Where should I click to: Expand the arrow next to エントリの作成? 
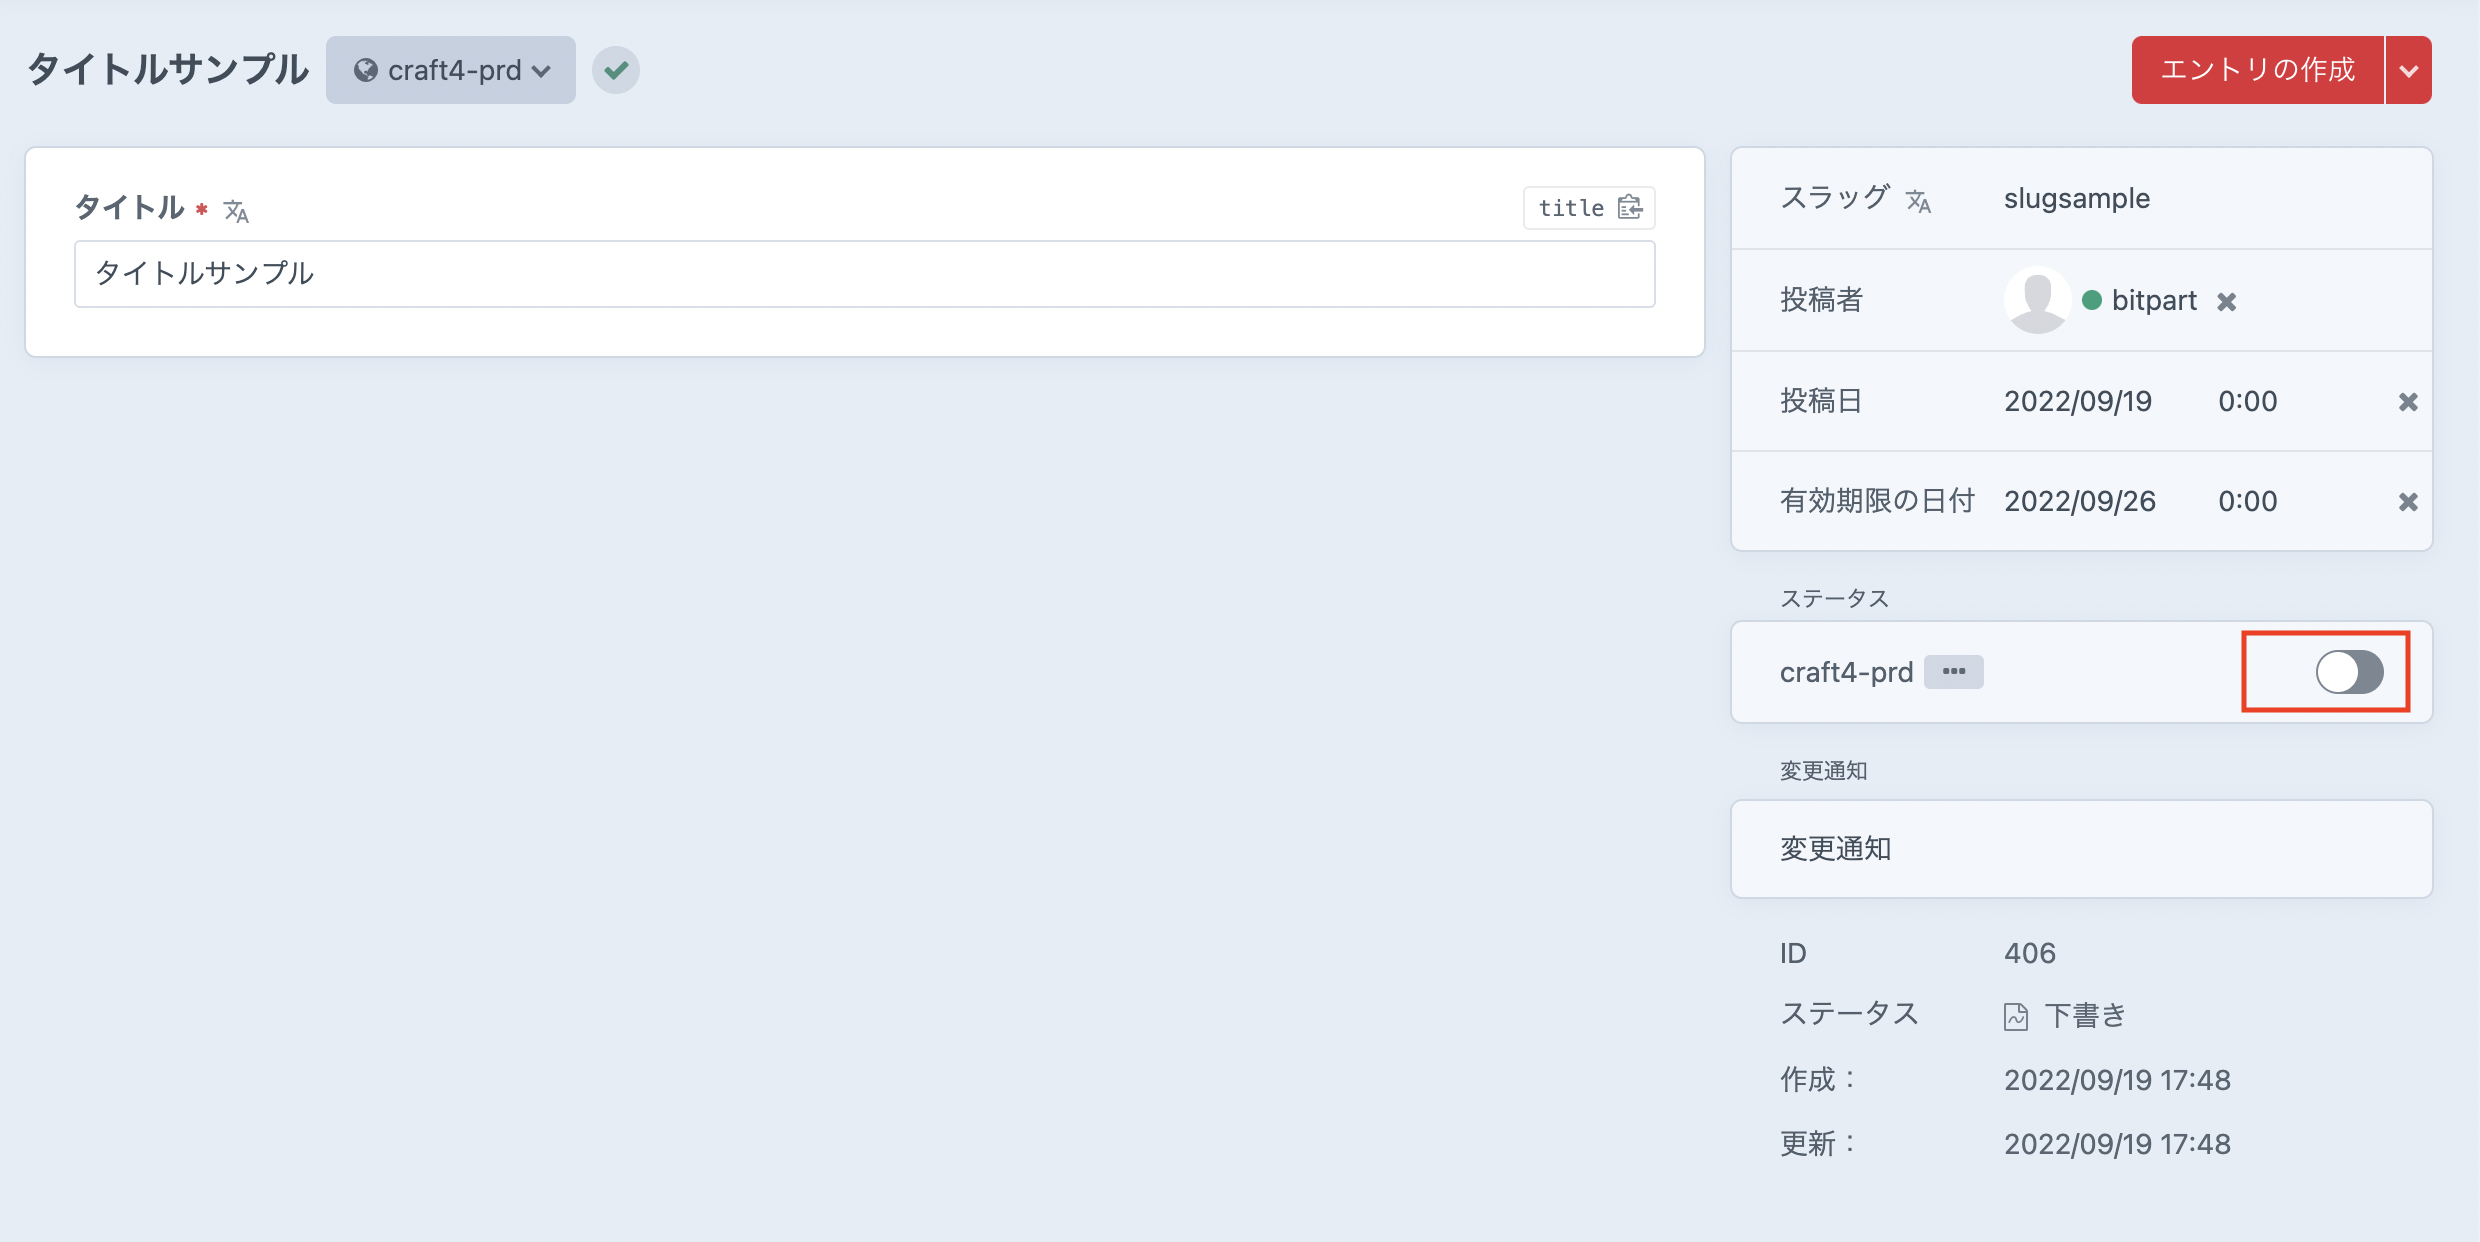(x=2409, y=70)
